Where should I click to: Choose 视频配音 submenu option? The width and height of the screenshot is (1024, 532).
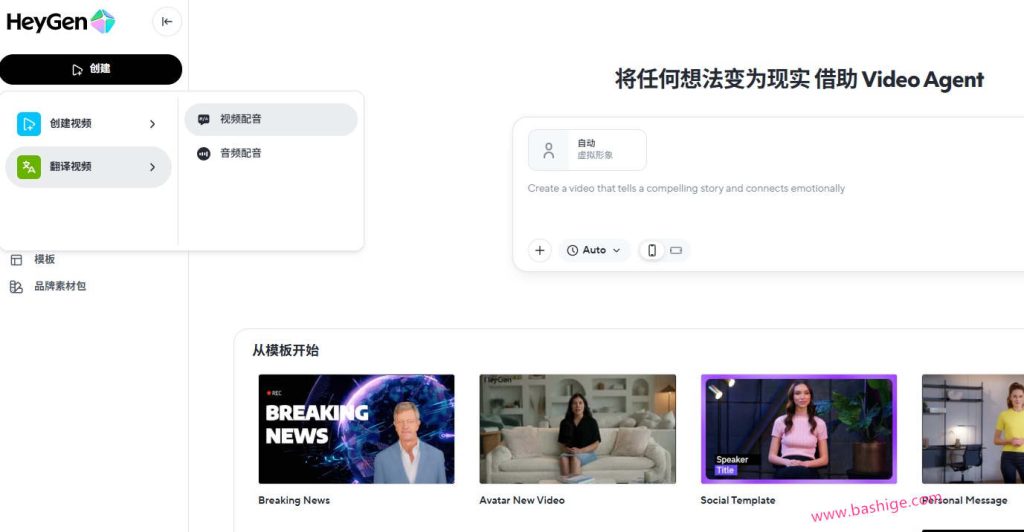pyautogui.click(x=270, y=119)
